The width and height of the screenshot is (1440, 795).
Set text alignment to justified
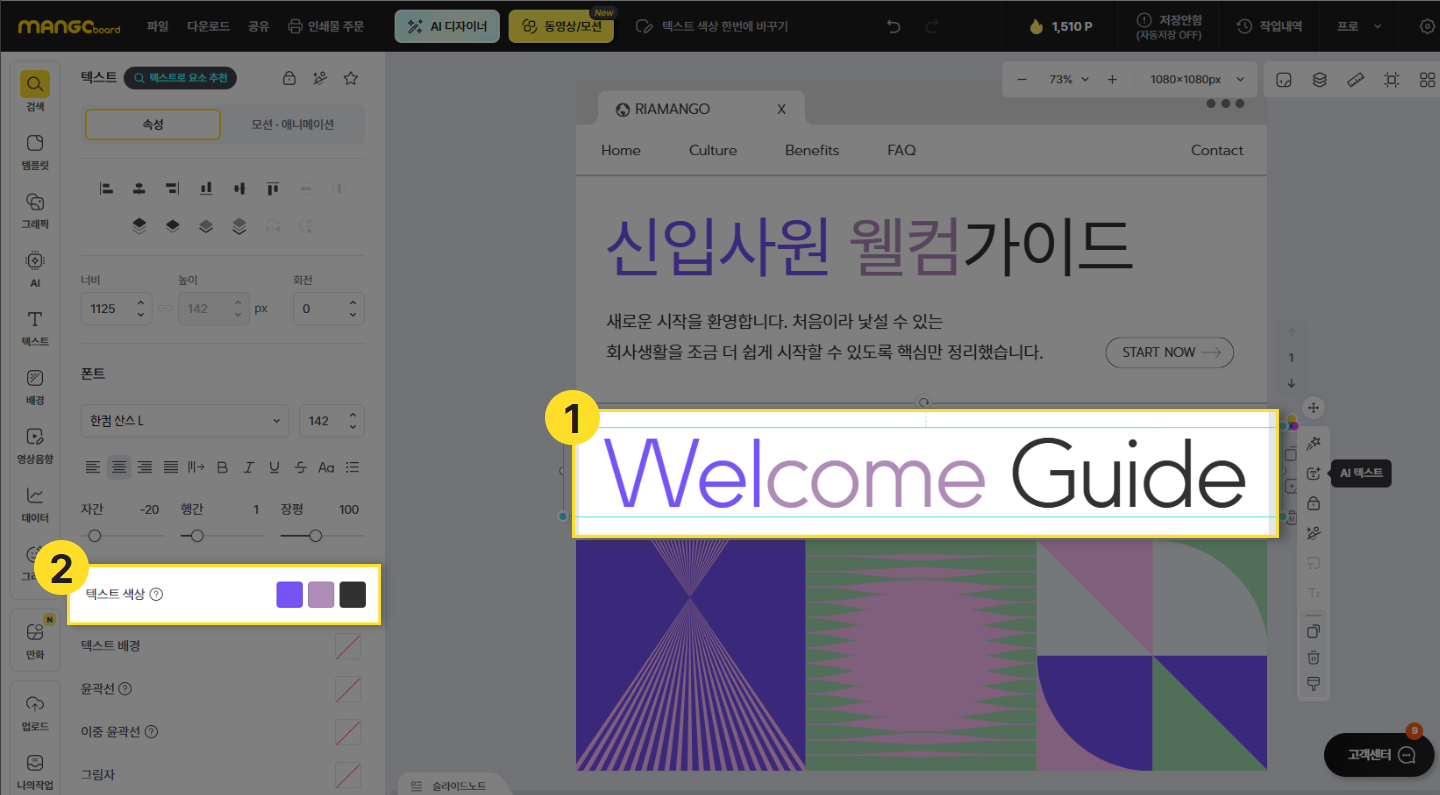[171, 467]
